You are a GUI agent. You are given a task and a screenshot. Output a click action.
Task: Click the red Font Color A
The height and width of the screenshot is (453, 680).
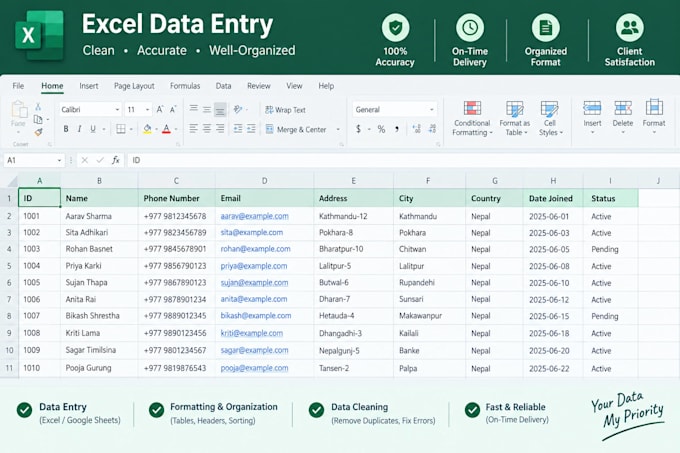coord(166,129)
